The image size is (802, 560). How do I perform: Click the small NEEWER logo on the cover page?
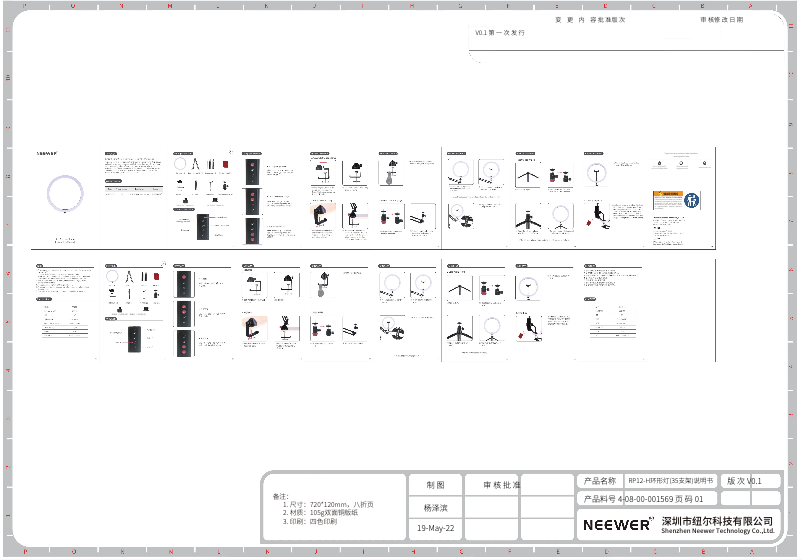coord(47,156)
